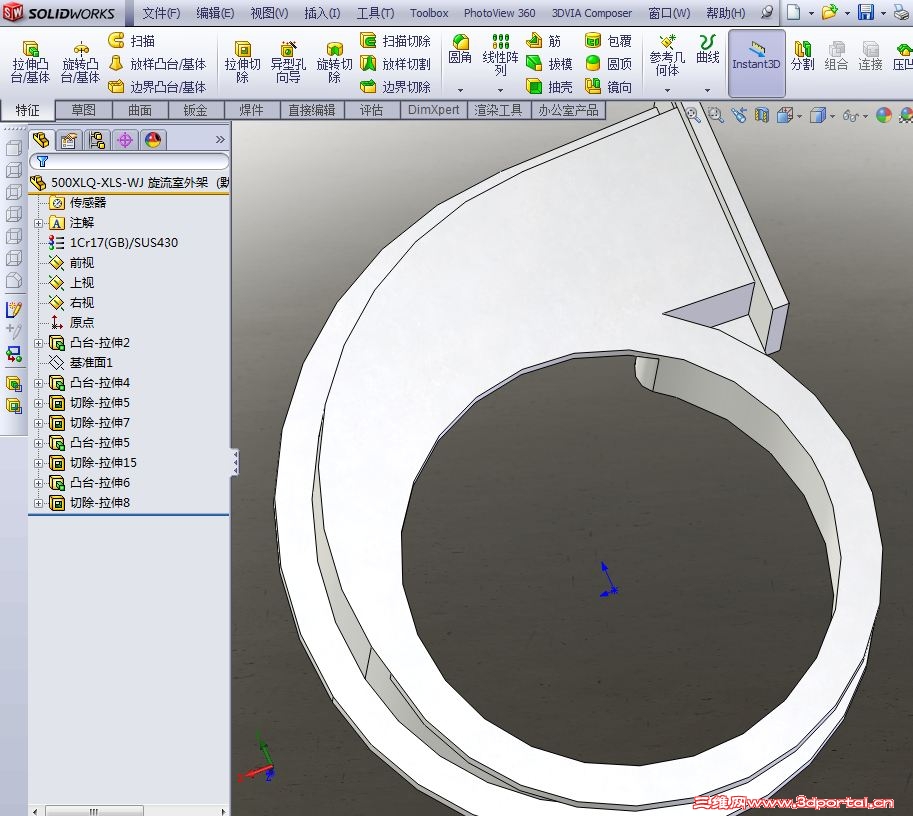Expand the 注解 annotations node
Image resolution: width=913 pixels, height=816 pixels.
coord(38,223)
